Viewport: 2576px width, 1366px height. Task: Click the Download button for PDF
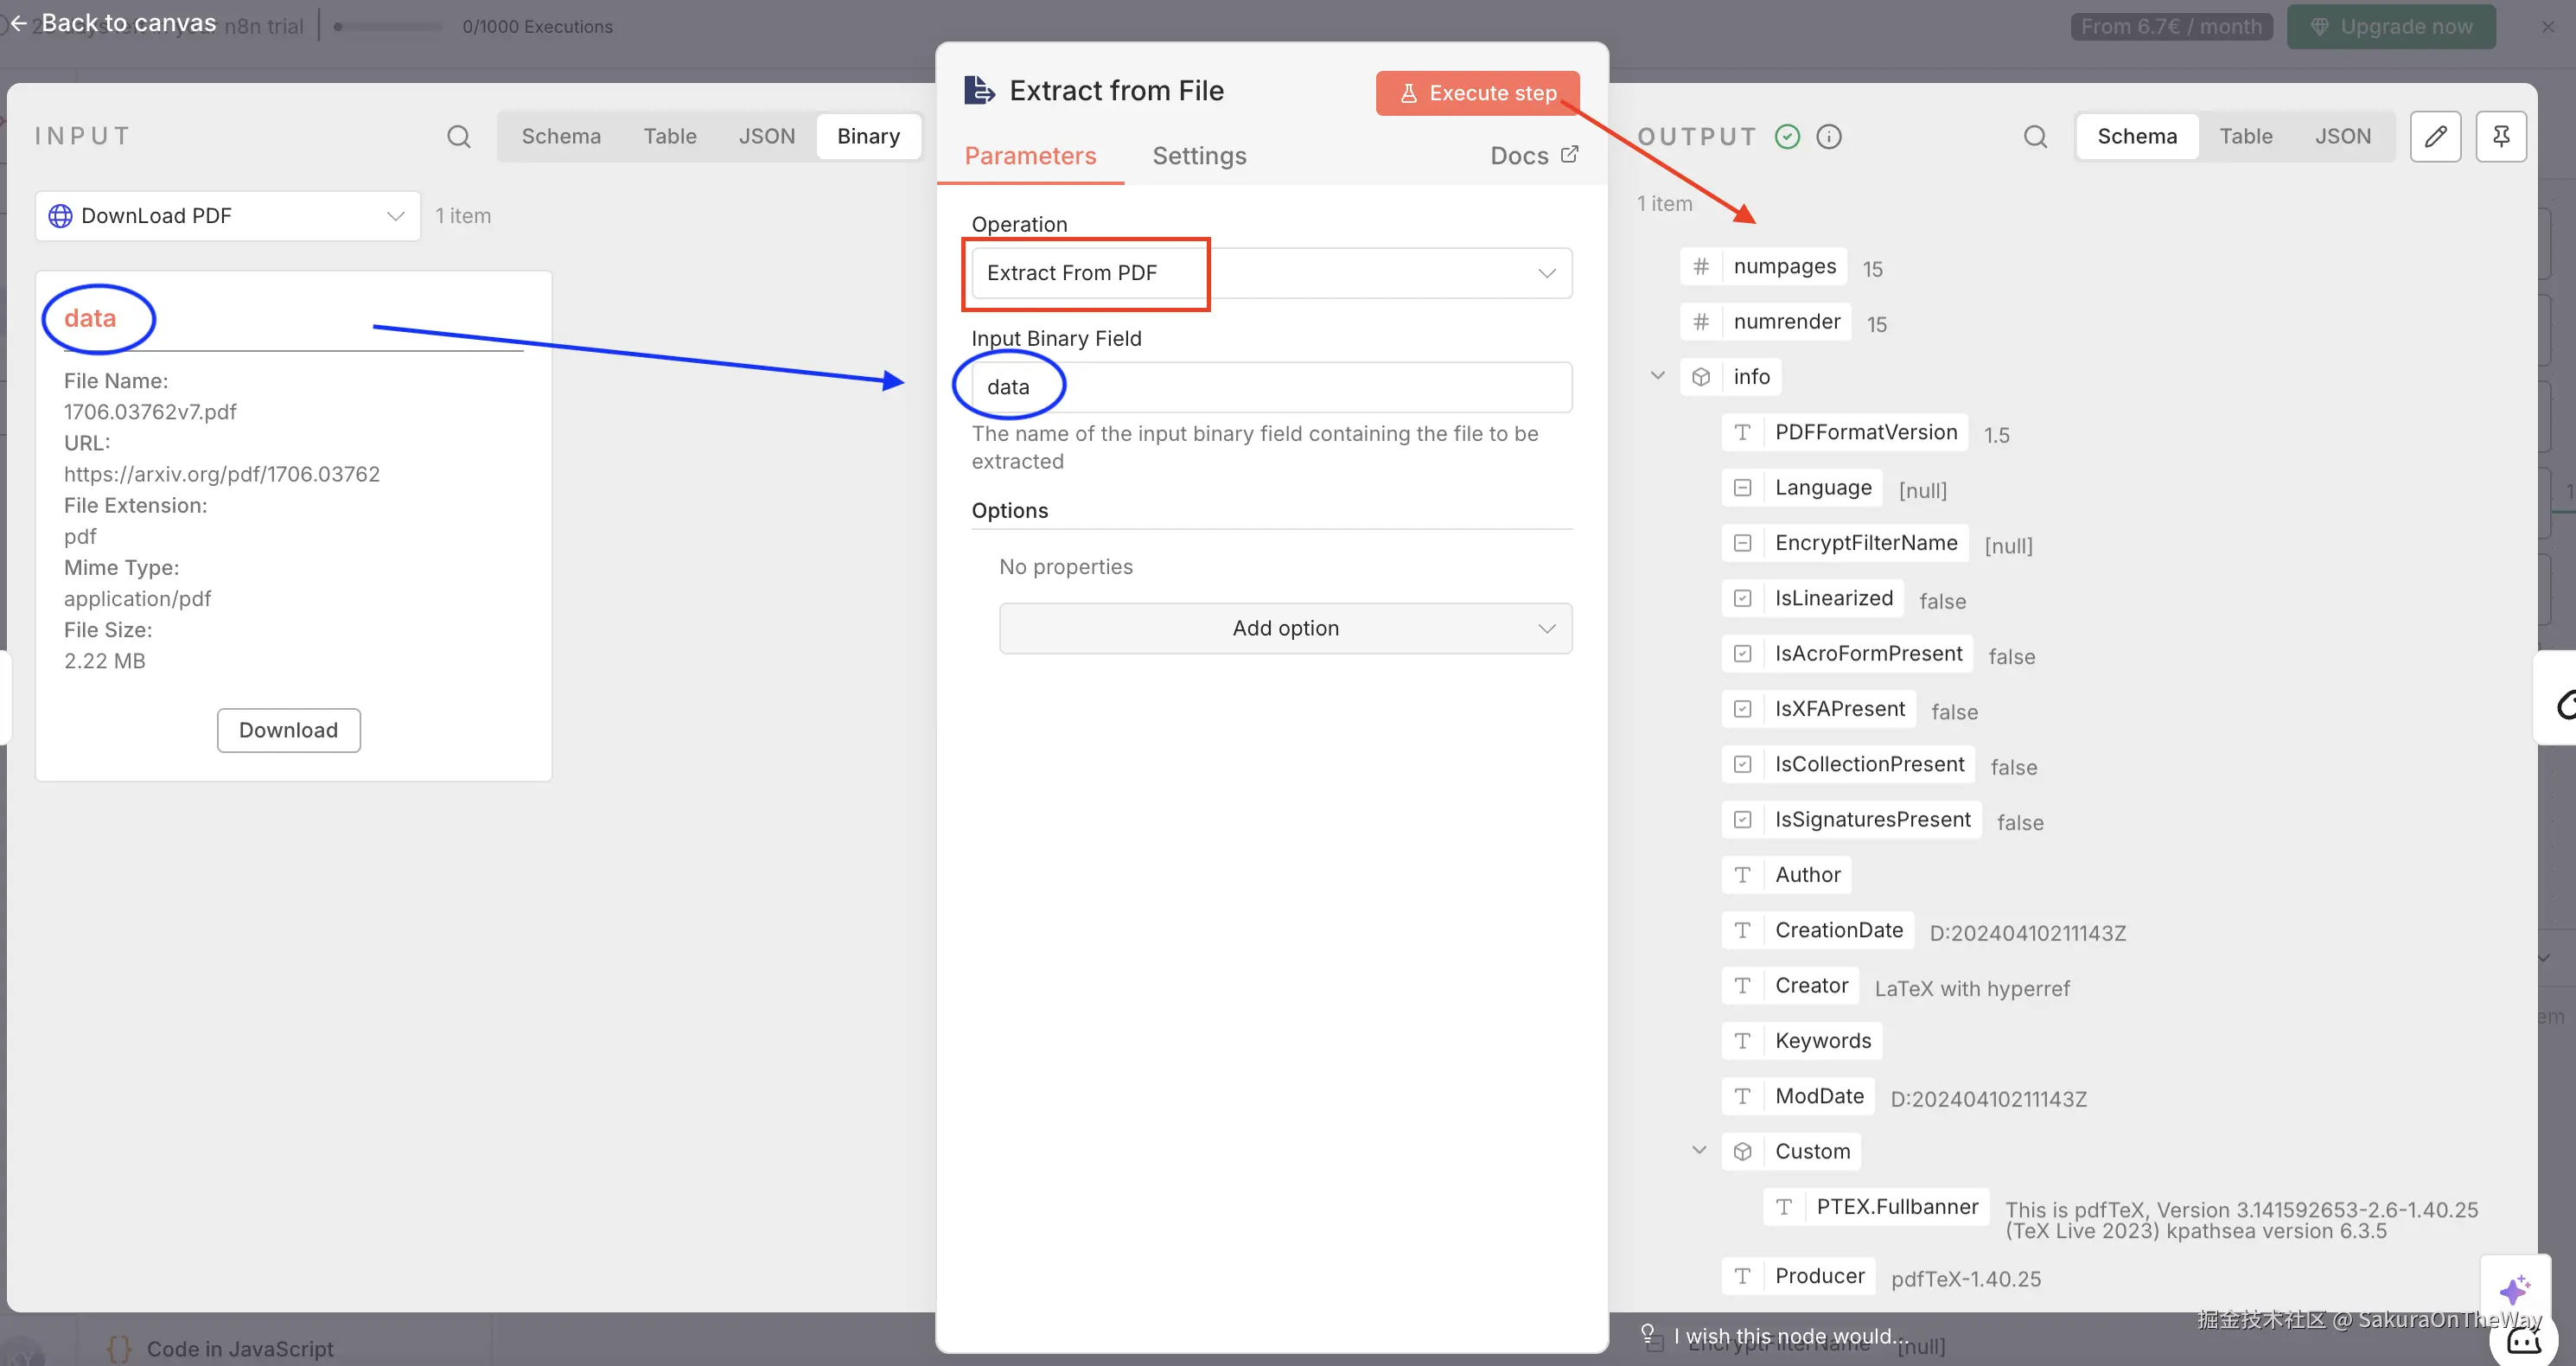(288, 730)
